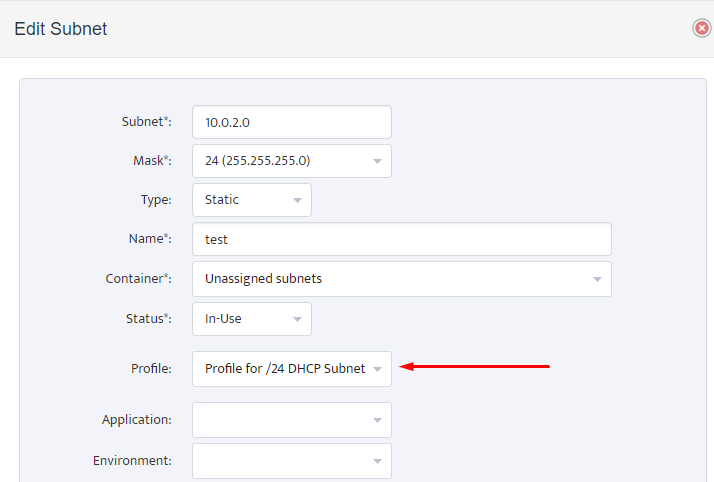The height and width of the screenshot is (482, 714).
Task: Click the arrow icon of Container selector
Action: click(597, 279)
